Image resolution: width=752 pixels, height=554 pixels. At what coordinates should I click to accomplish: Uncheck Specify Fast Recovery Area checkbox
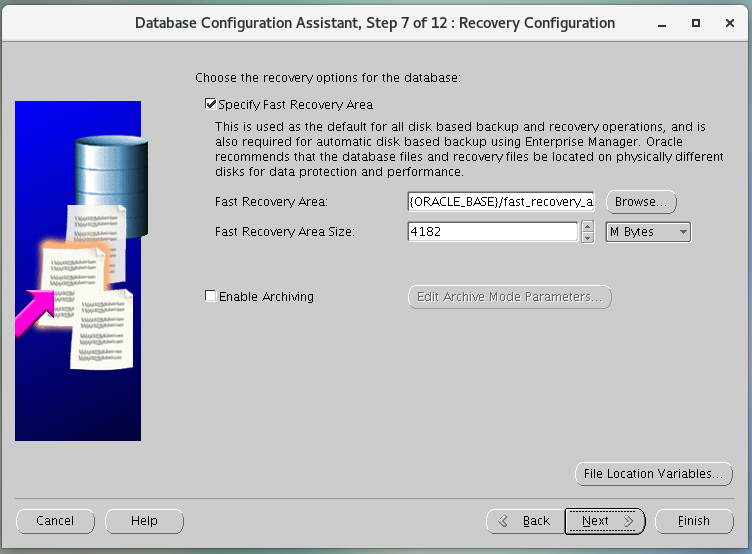tap(210, 104)
